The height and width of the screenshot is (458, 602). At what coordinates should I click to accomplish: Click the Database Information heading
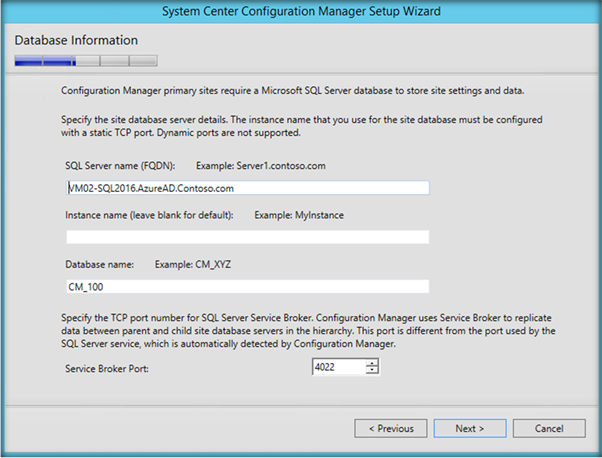click(76, 40)
